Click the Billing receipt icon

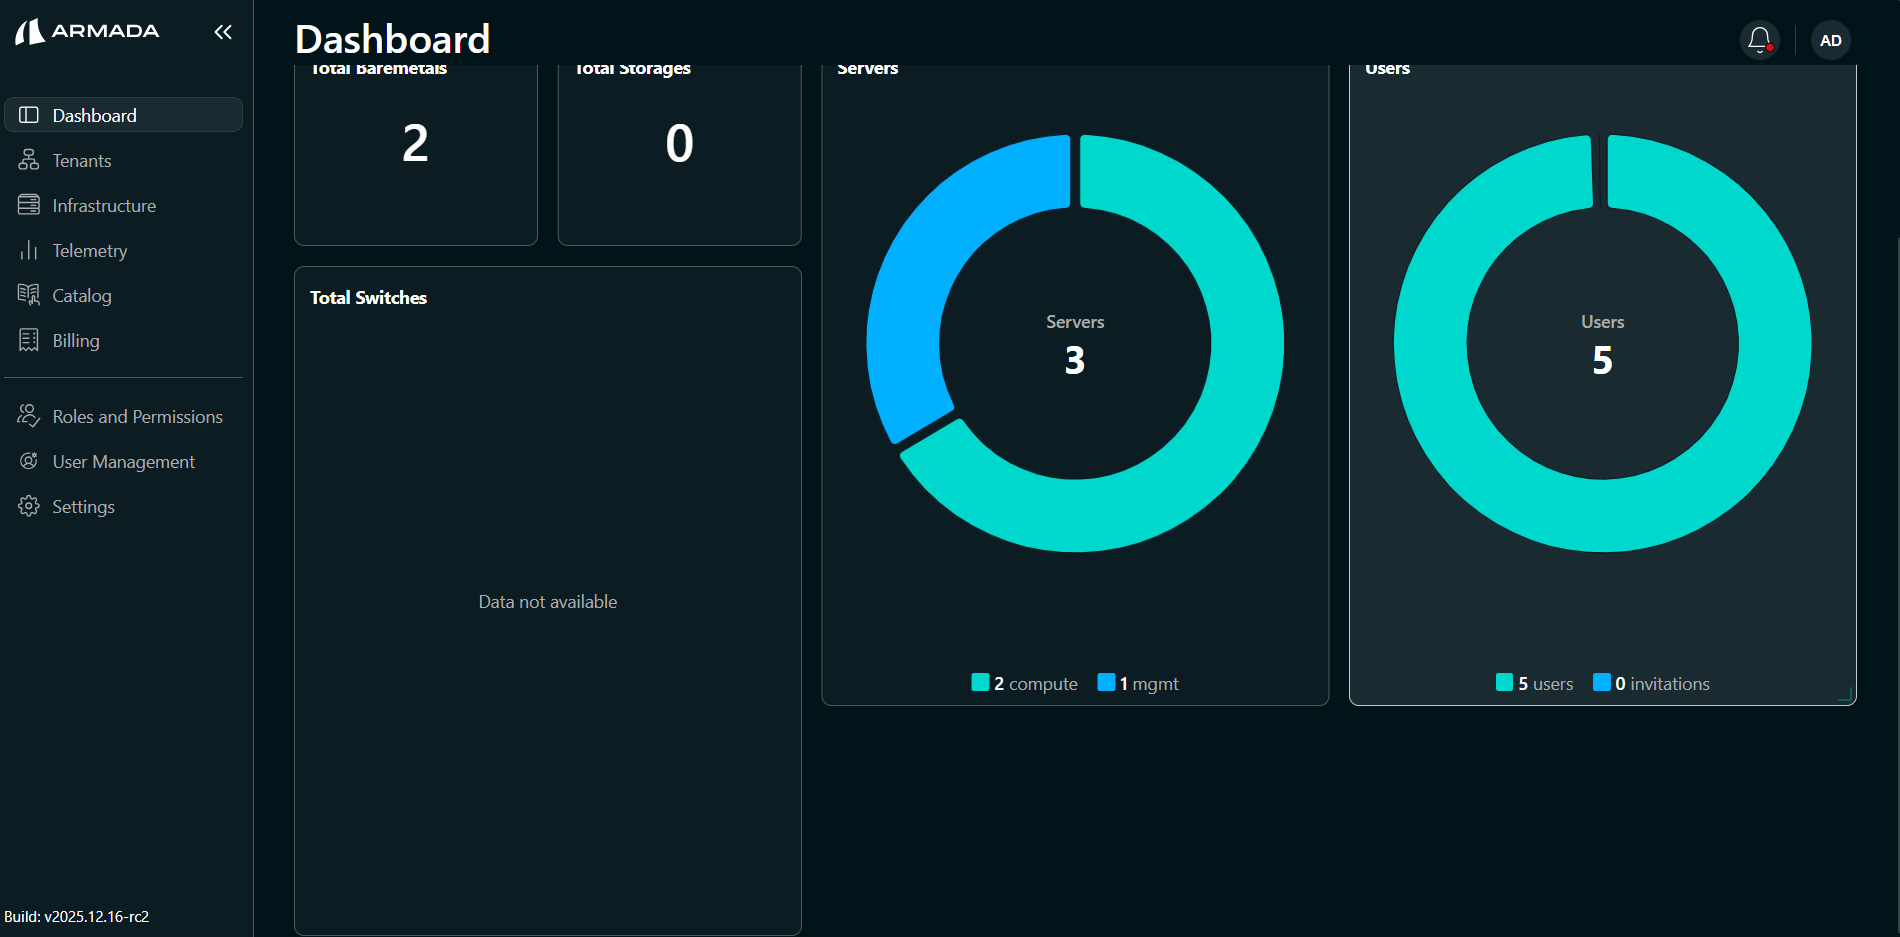[29, 340]
